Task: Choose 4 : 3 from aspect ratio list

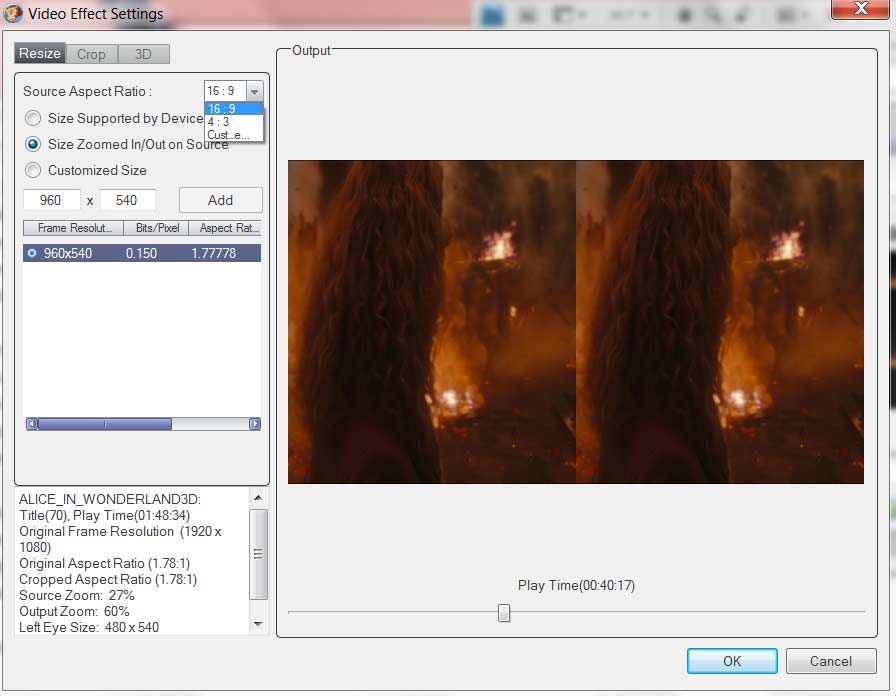Action: click(234, 122)
